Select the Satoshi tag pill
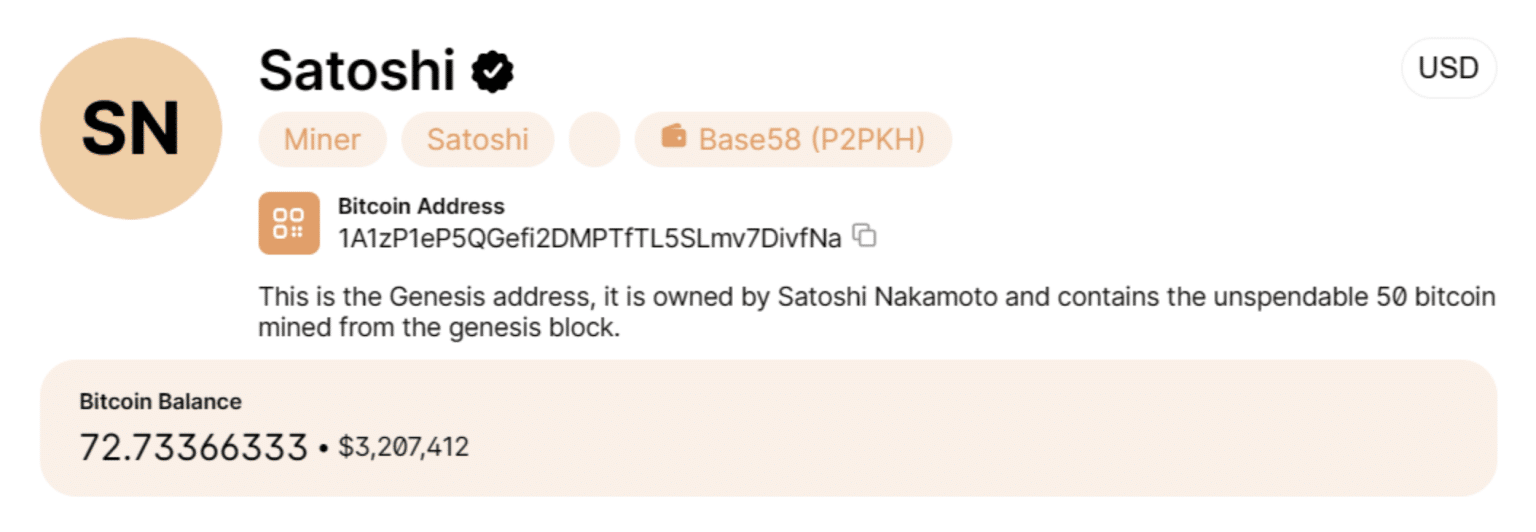Viewport: 1536px width, 532px height. point(478,139)
